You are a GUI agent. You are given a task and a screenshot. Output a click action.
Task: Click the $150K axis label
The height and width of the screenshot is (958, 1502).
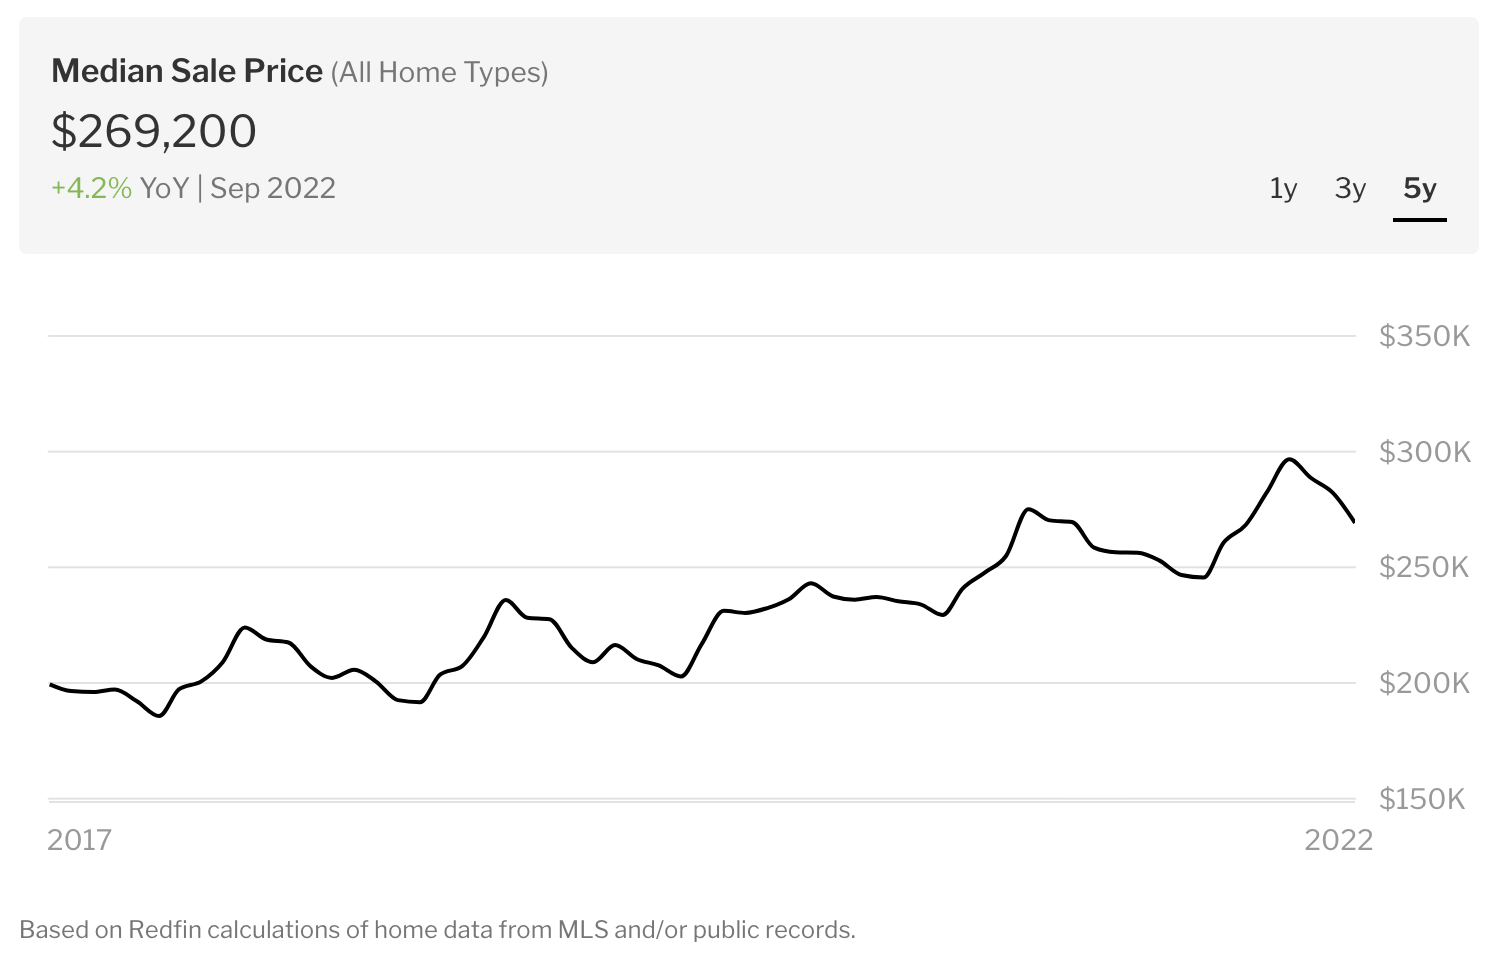pyautogui.click(x=1421, y=799)
